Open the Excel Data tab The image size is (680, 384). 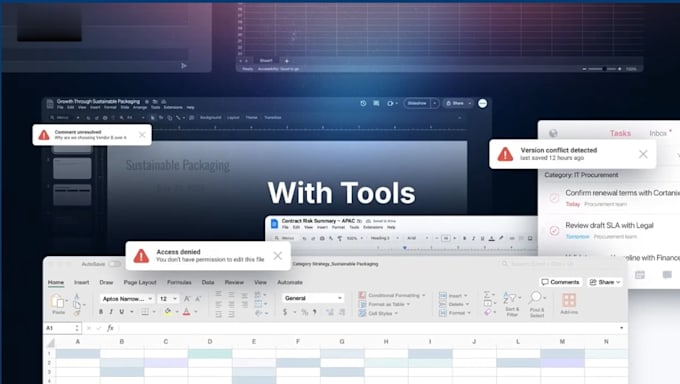pyautogui.click(x=208, y=282)
